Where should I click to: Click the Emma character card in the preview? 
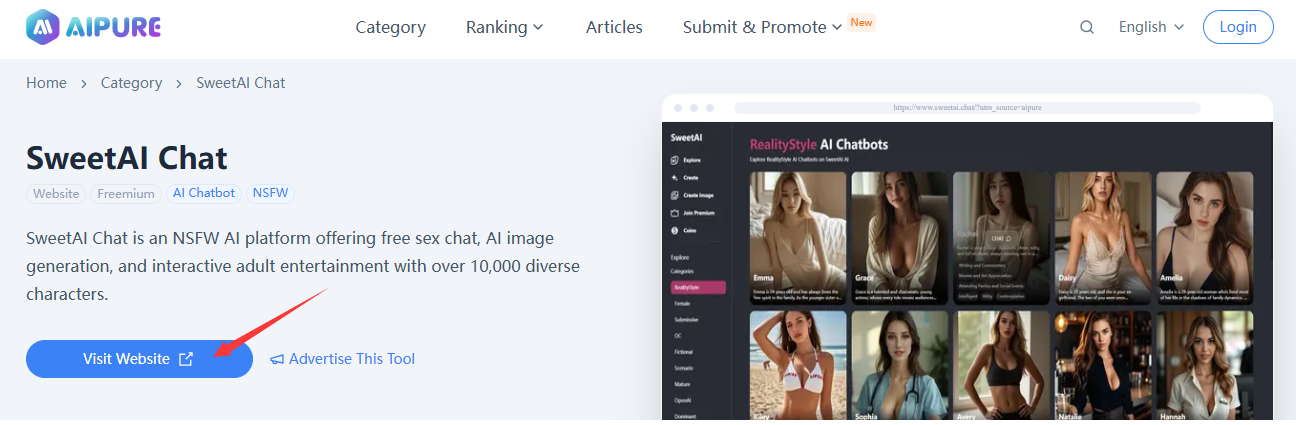pos(798,238)
